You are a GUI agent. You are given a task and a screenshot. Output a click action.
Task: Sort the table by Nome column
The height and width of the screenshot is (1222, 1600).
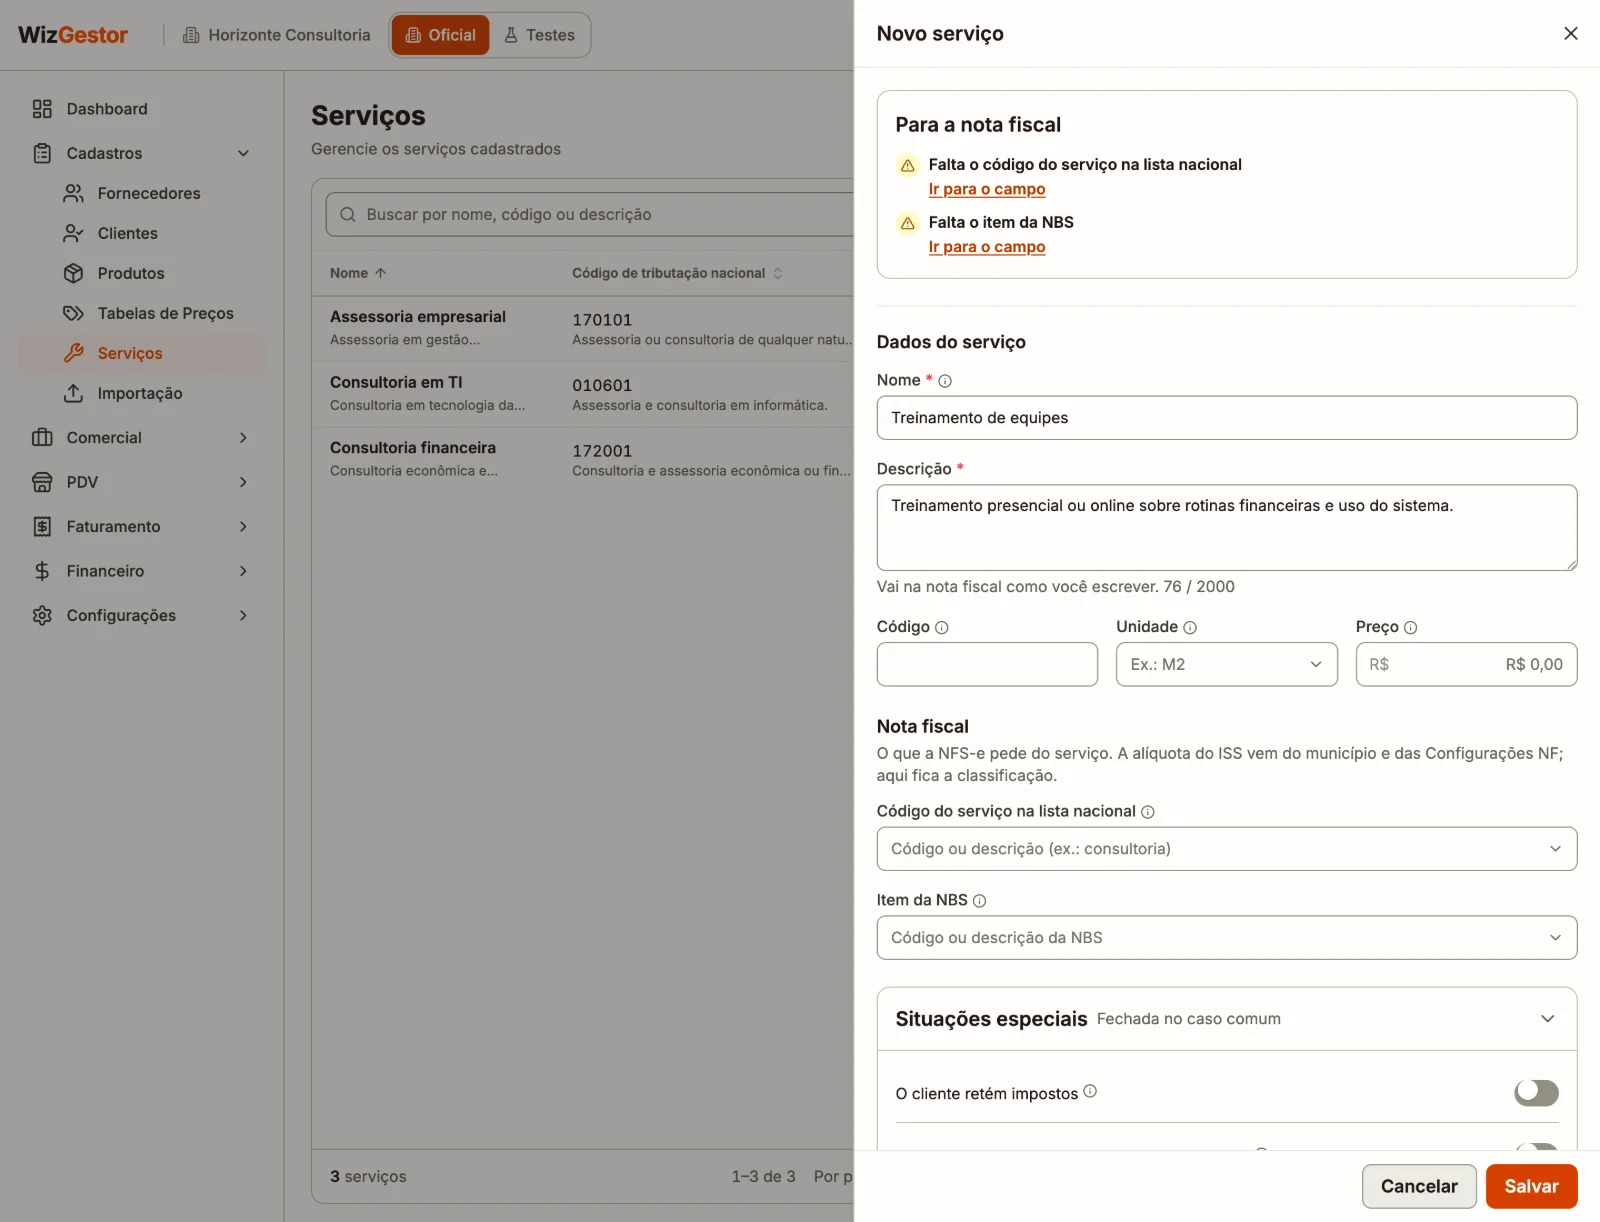(358, 273)
